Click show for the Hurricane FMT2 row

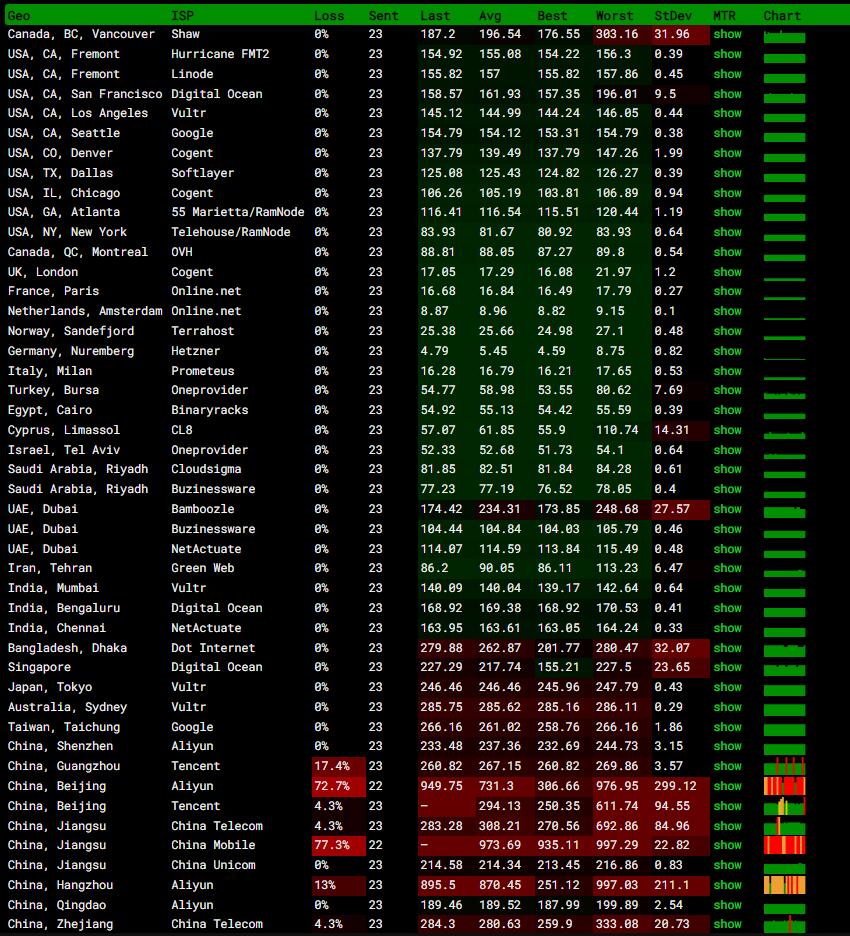pyautogui.click(x=727, y=54)
